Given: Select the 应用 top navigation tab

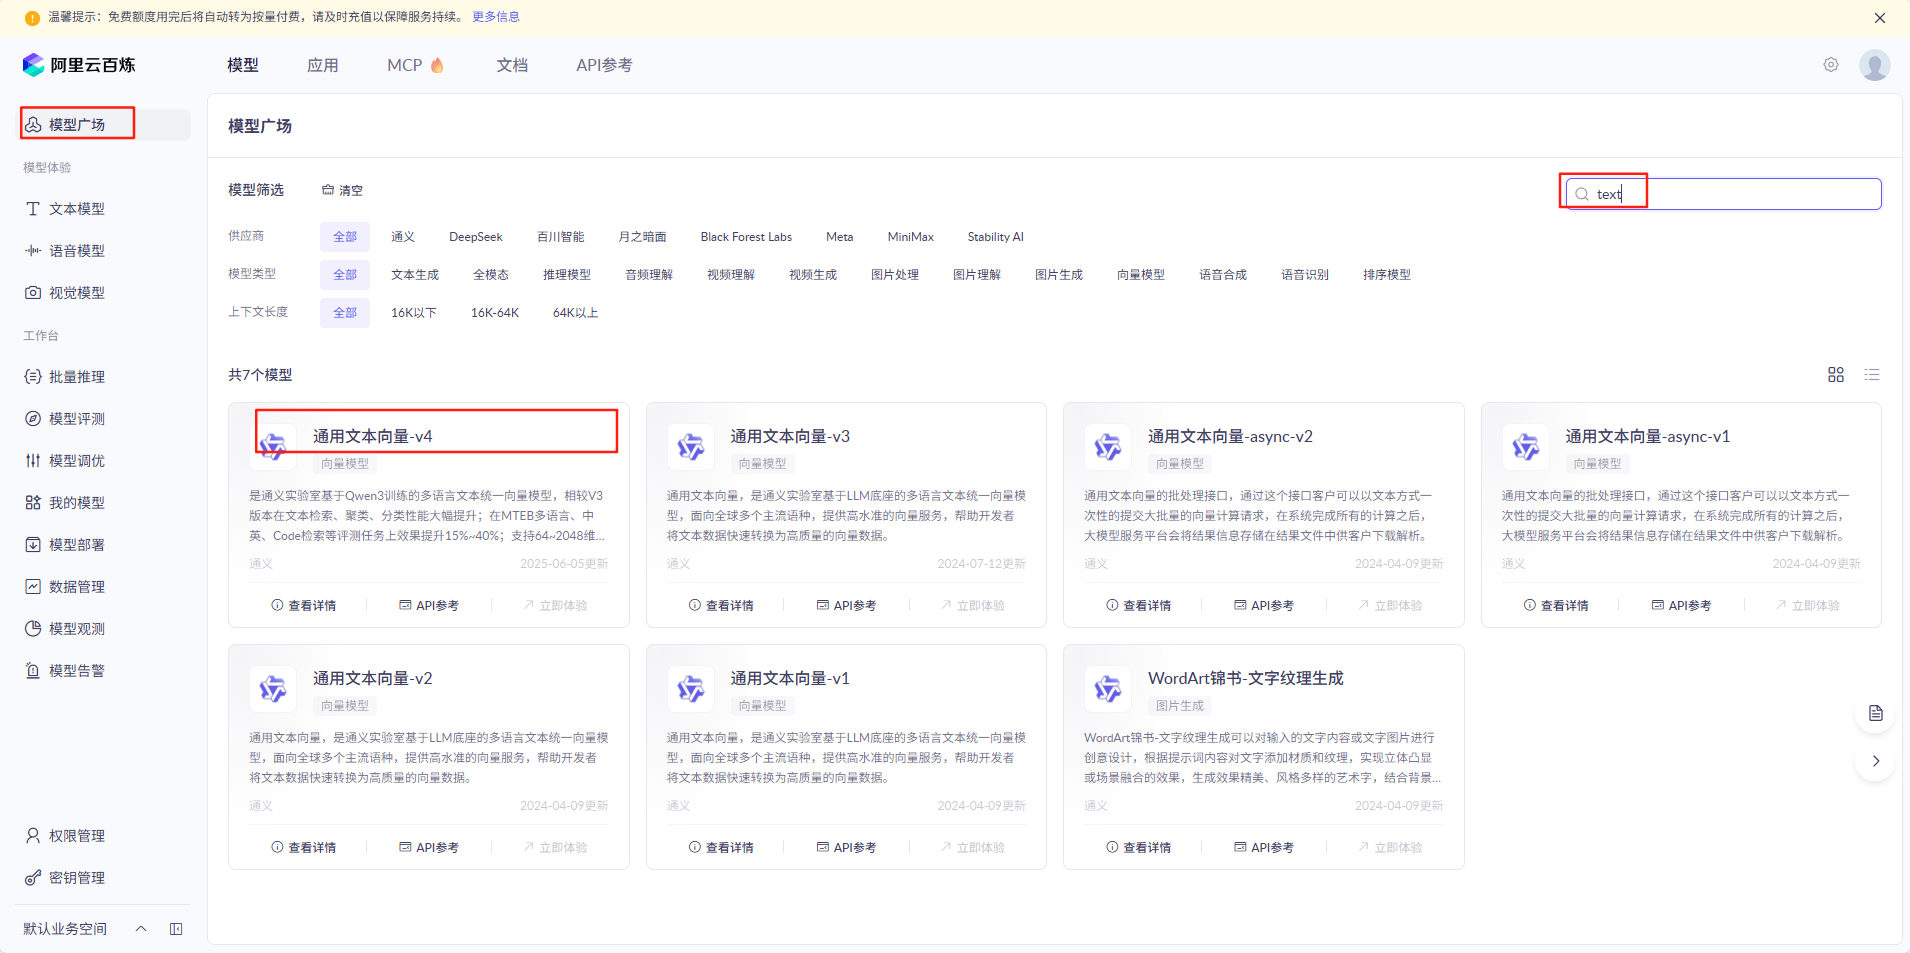Looking at the screenshot, I should coord(323,65).
